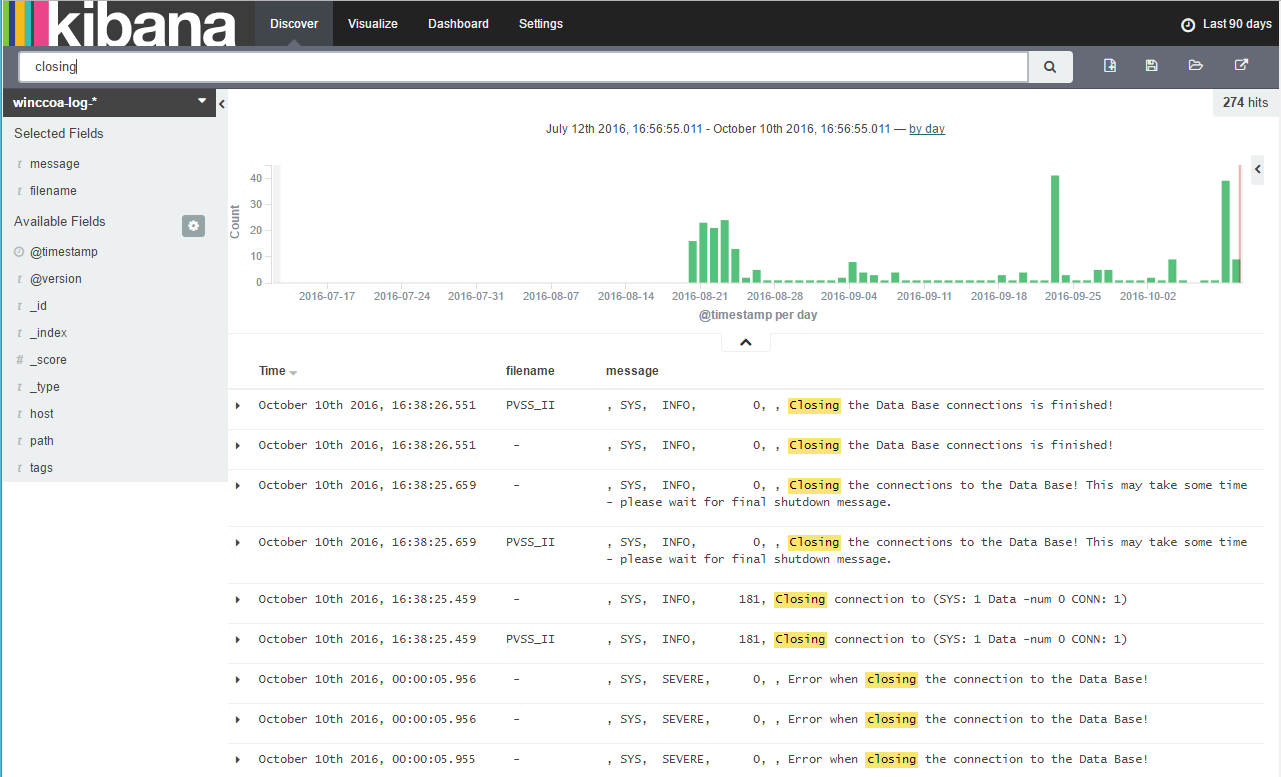Expand the first 16:38:25.659 row without filename
This screenshot has width=1281, height=777.
point(238,485)
